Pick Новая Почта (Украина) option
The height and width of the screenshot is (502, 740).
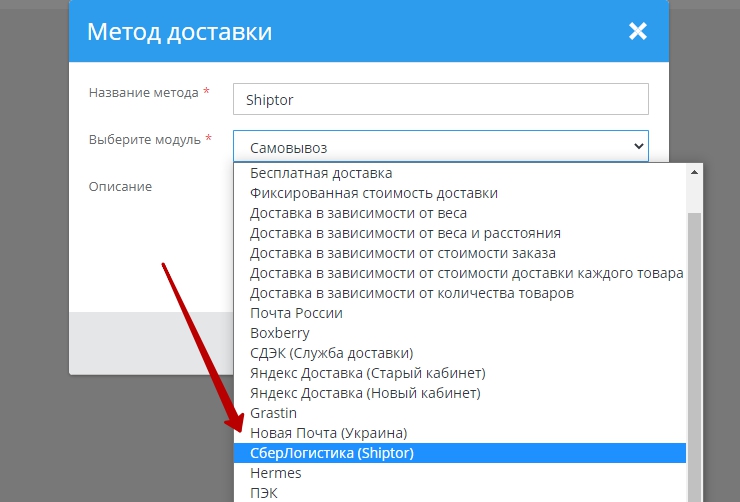point(328,433)
